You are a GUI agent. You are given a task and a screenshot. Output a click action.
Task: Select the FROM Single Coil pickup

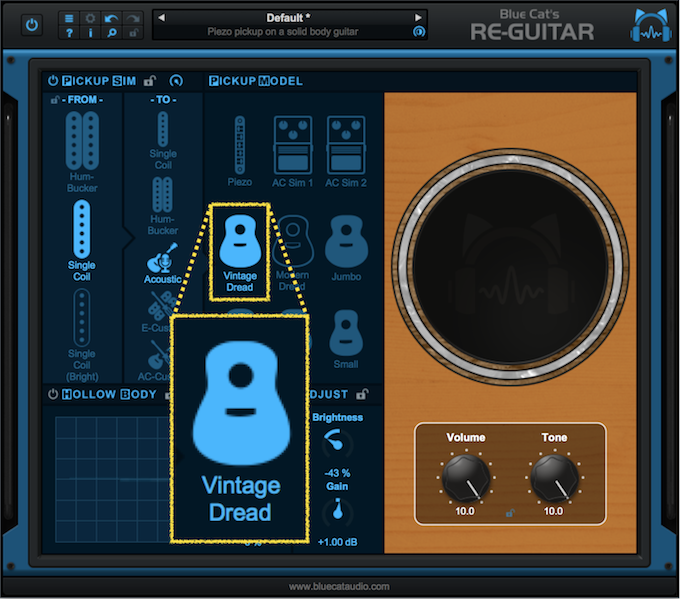[82, 241]
